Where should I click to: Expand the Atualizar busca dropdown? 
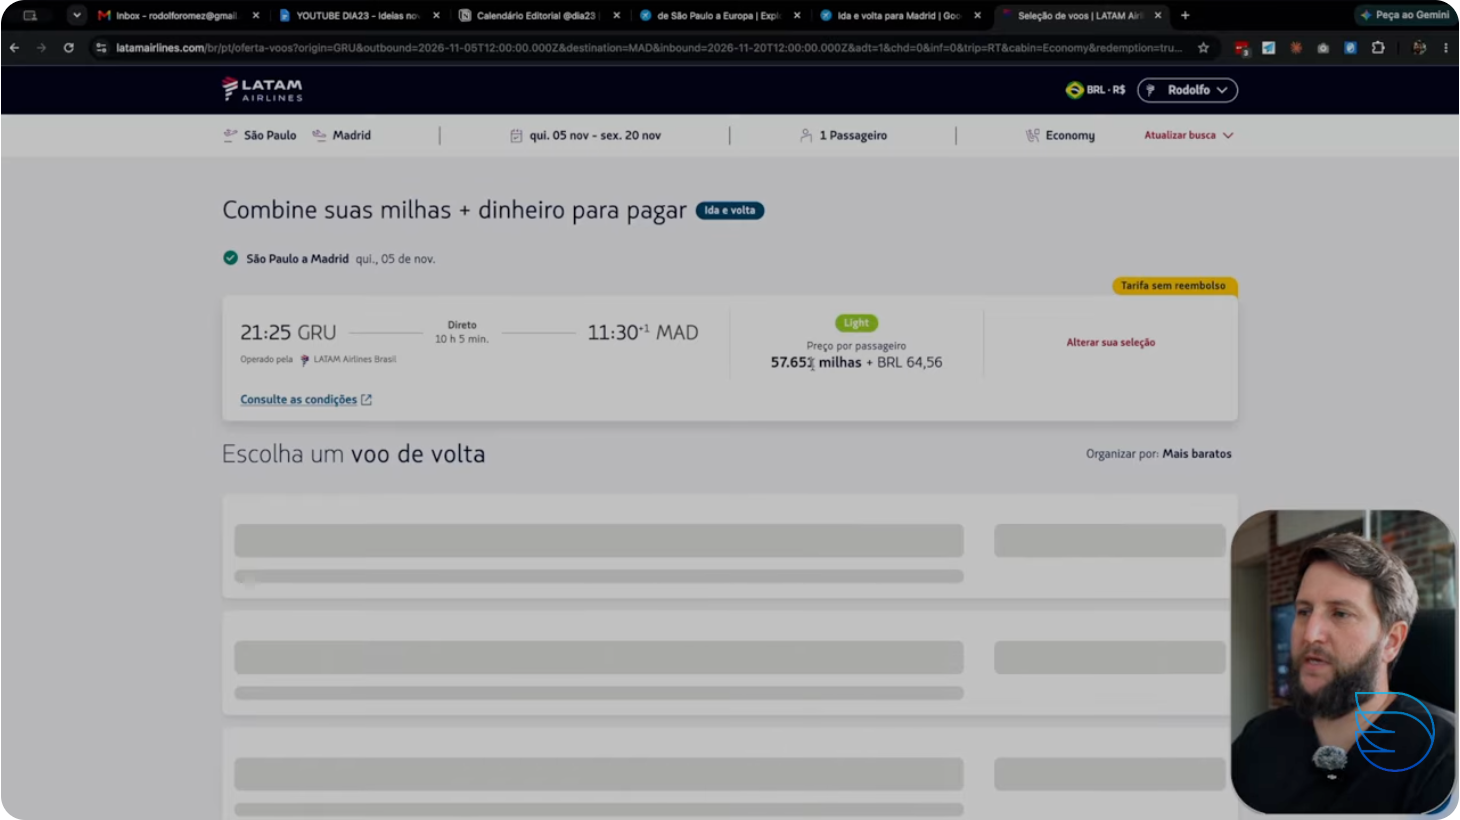click(1189, 135)
